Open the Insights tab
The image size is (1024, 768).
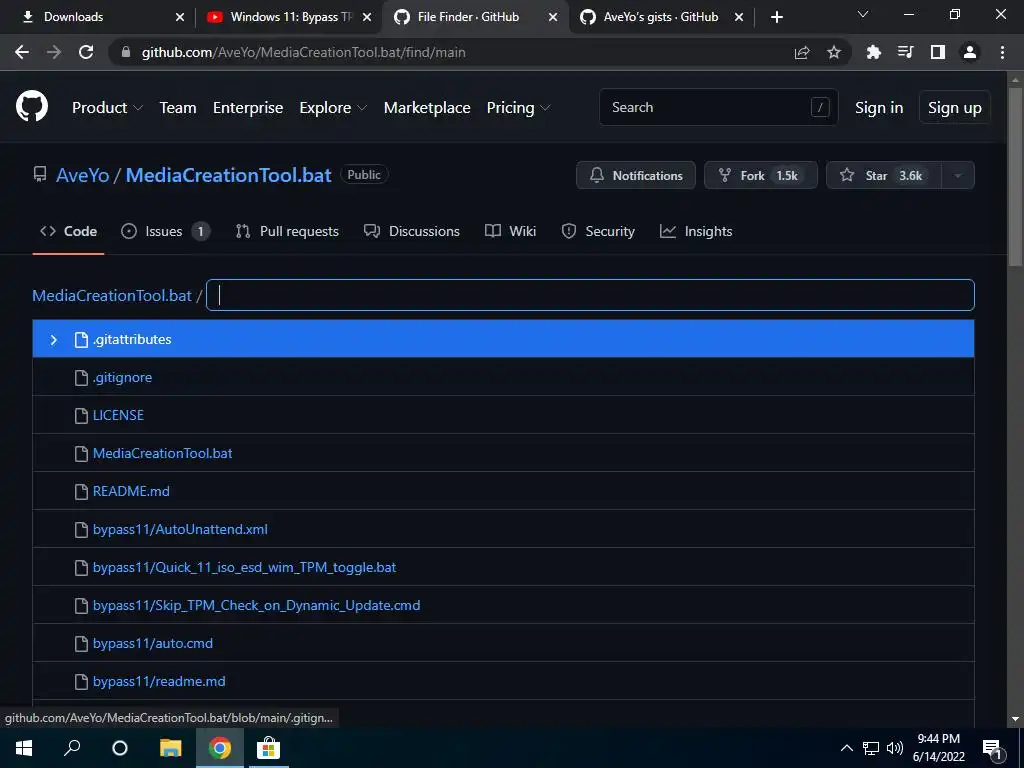point(696,231)
